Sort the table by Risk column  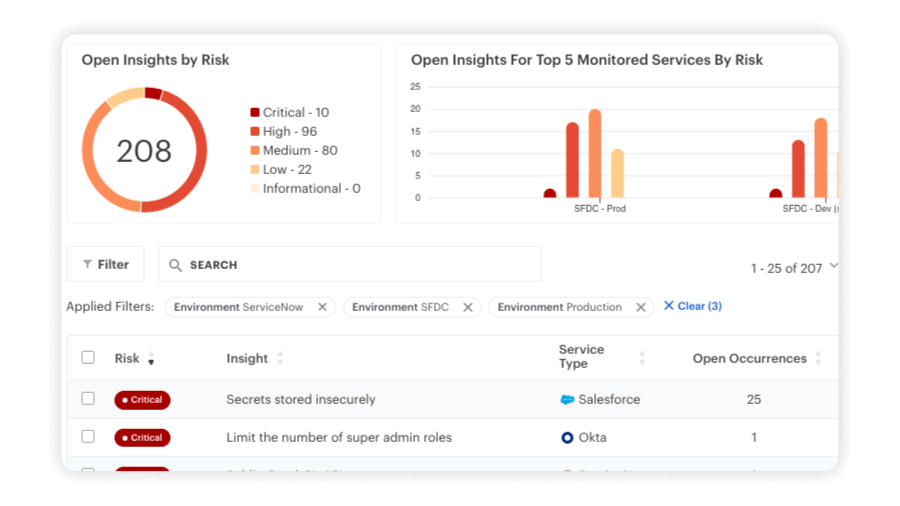(x=151, y=359)
